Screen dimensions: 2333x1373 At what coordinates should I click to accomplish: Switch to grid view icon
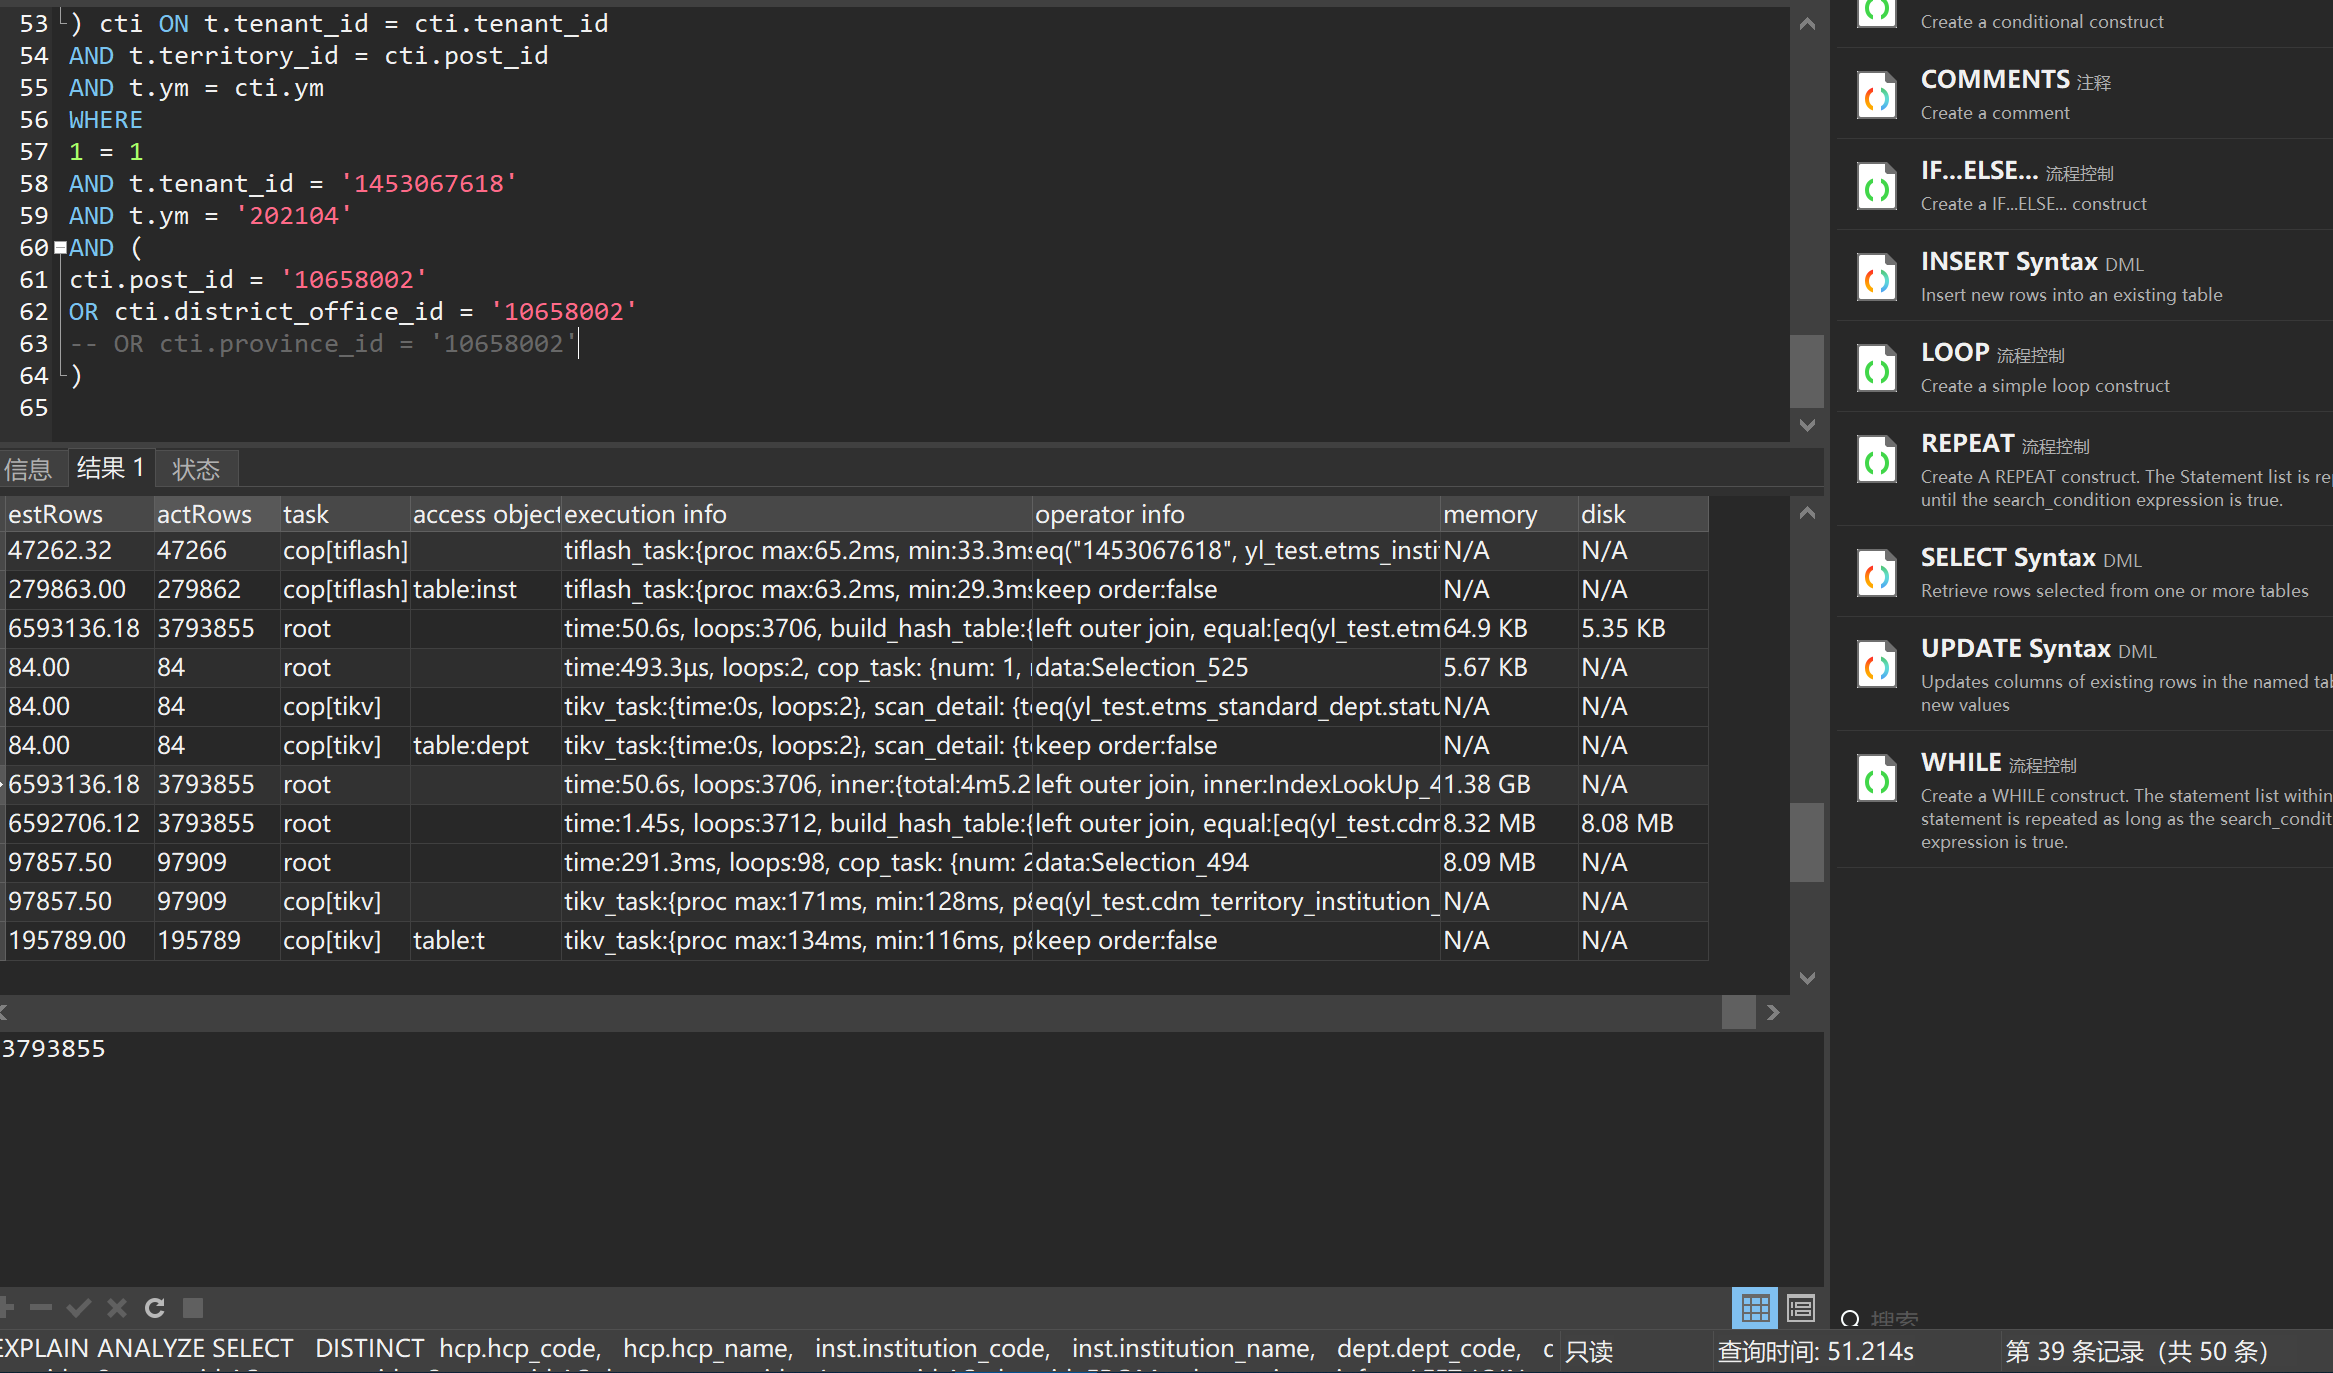pyautogui.click(x=1755, y=1307)
